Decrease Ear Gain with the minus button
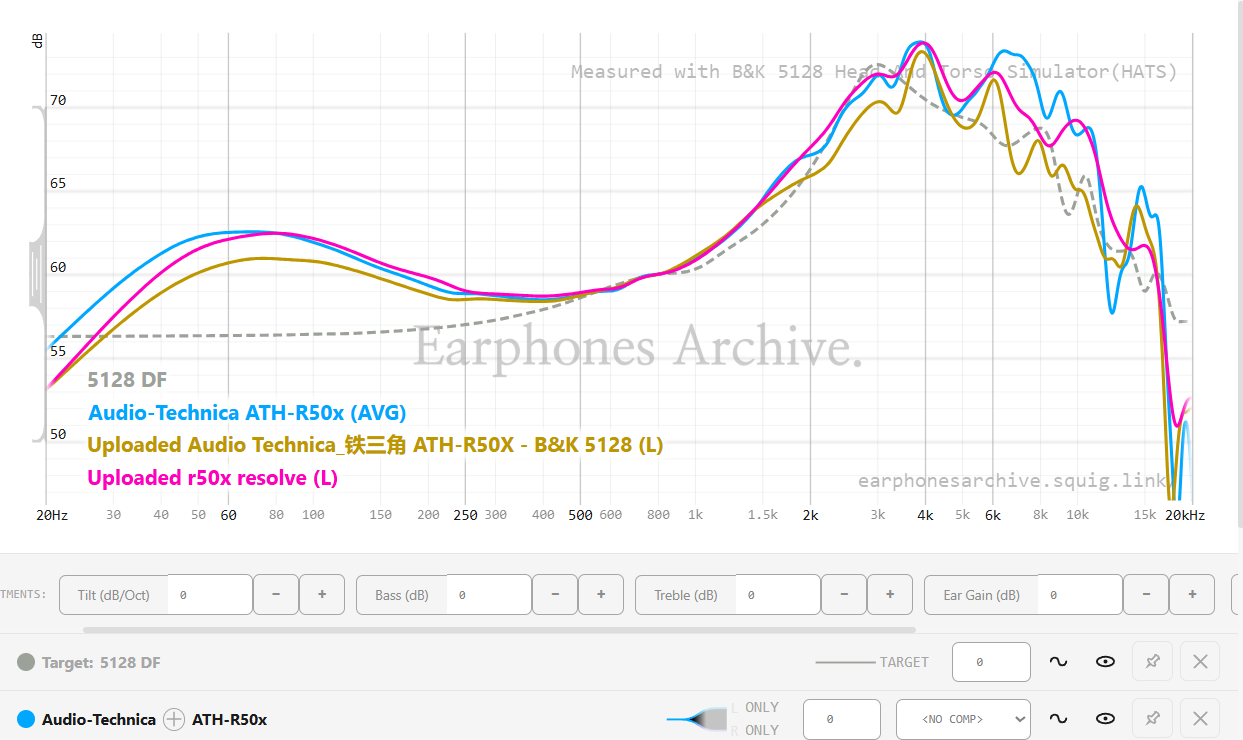Screen dimensions: 1243x740 (x=1146, y=594)
